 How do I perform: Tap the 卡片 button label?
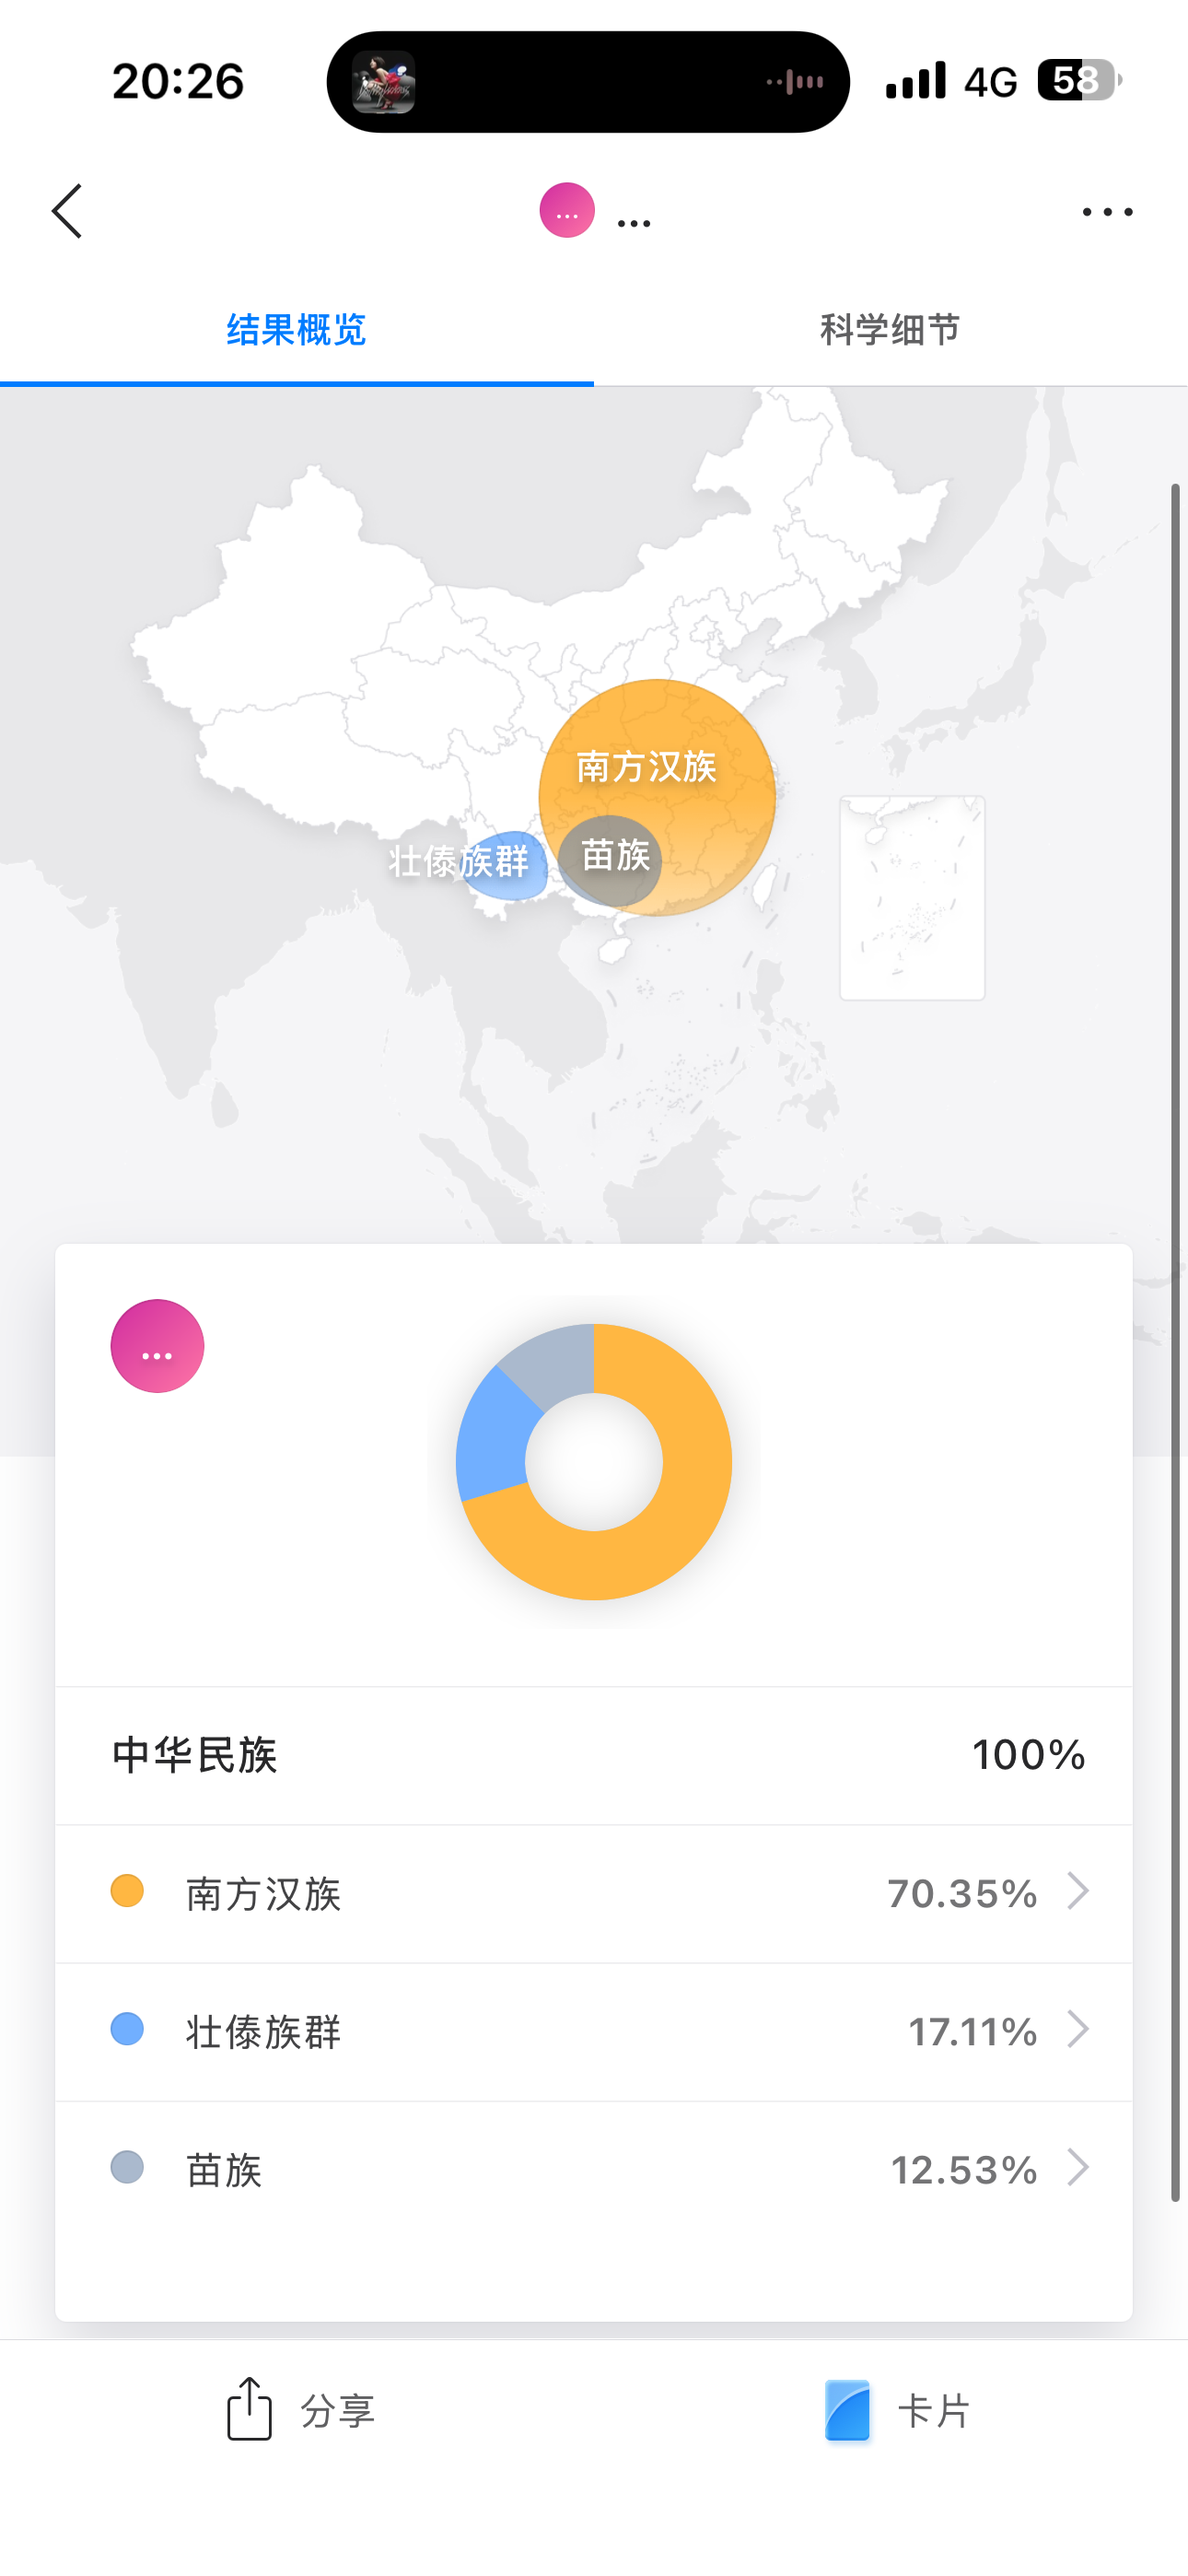[x=934, y=2411]
